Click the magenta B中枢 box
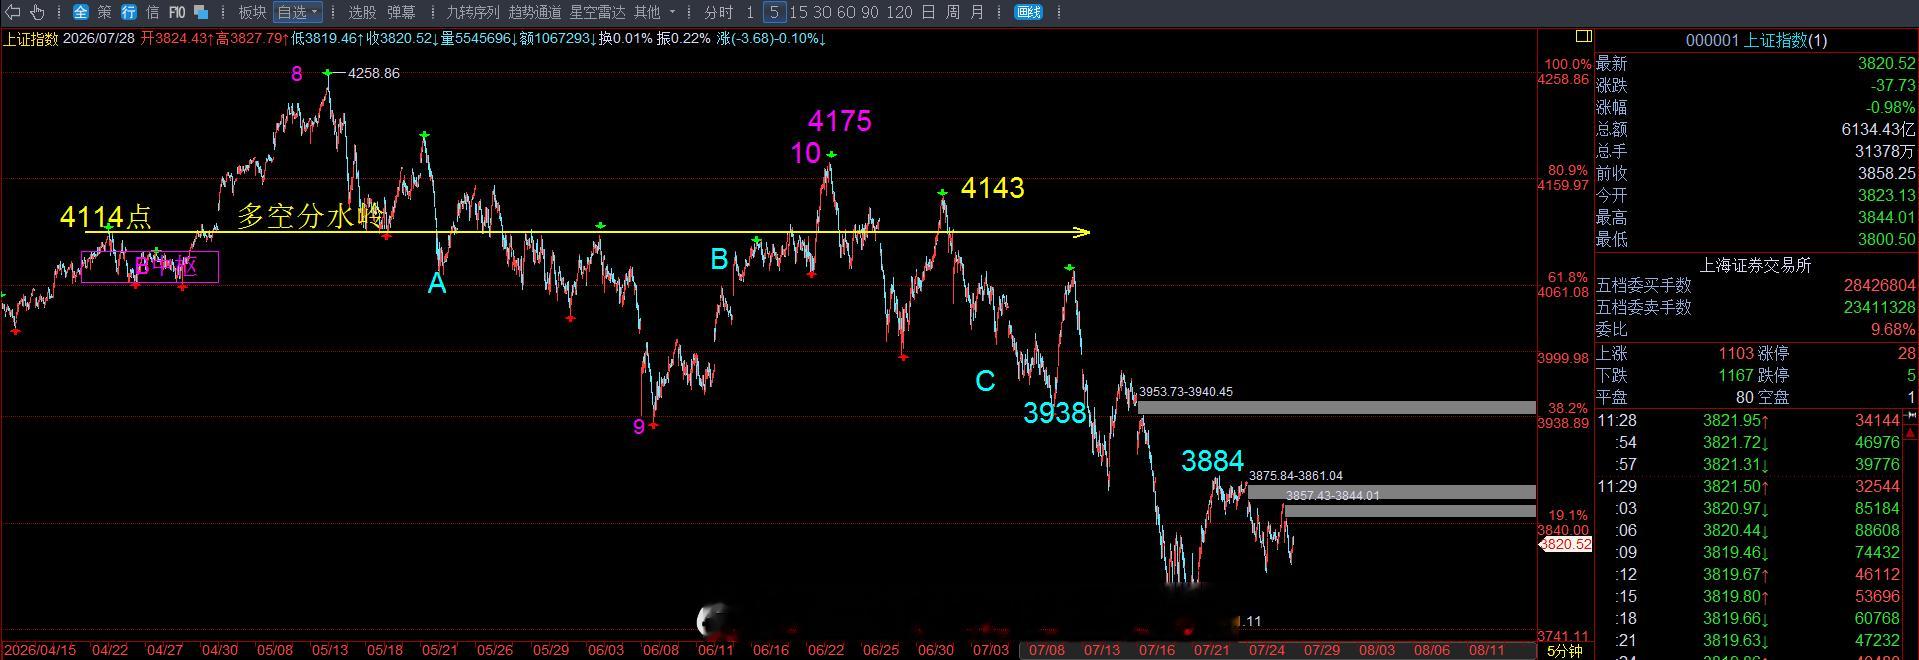This screenshot has height=660, width=1919. click(x=150, y=267)
